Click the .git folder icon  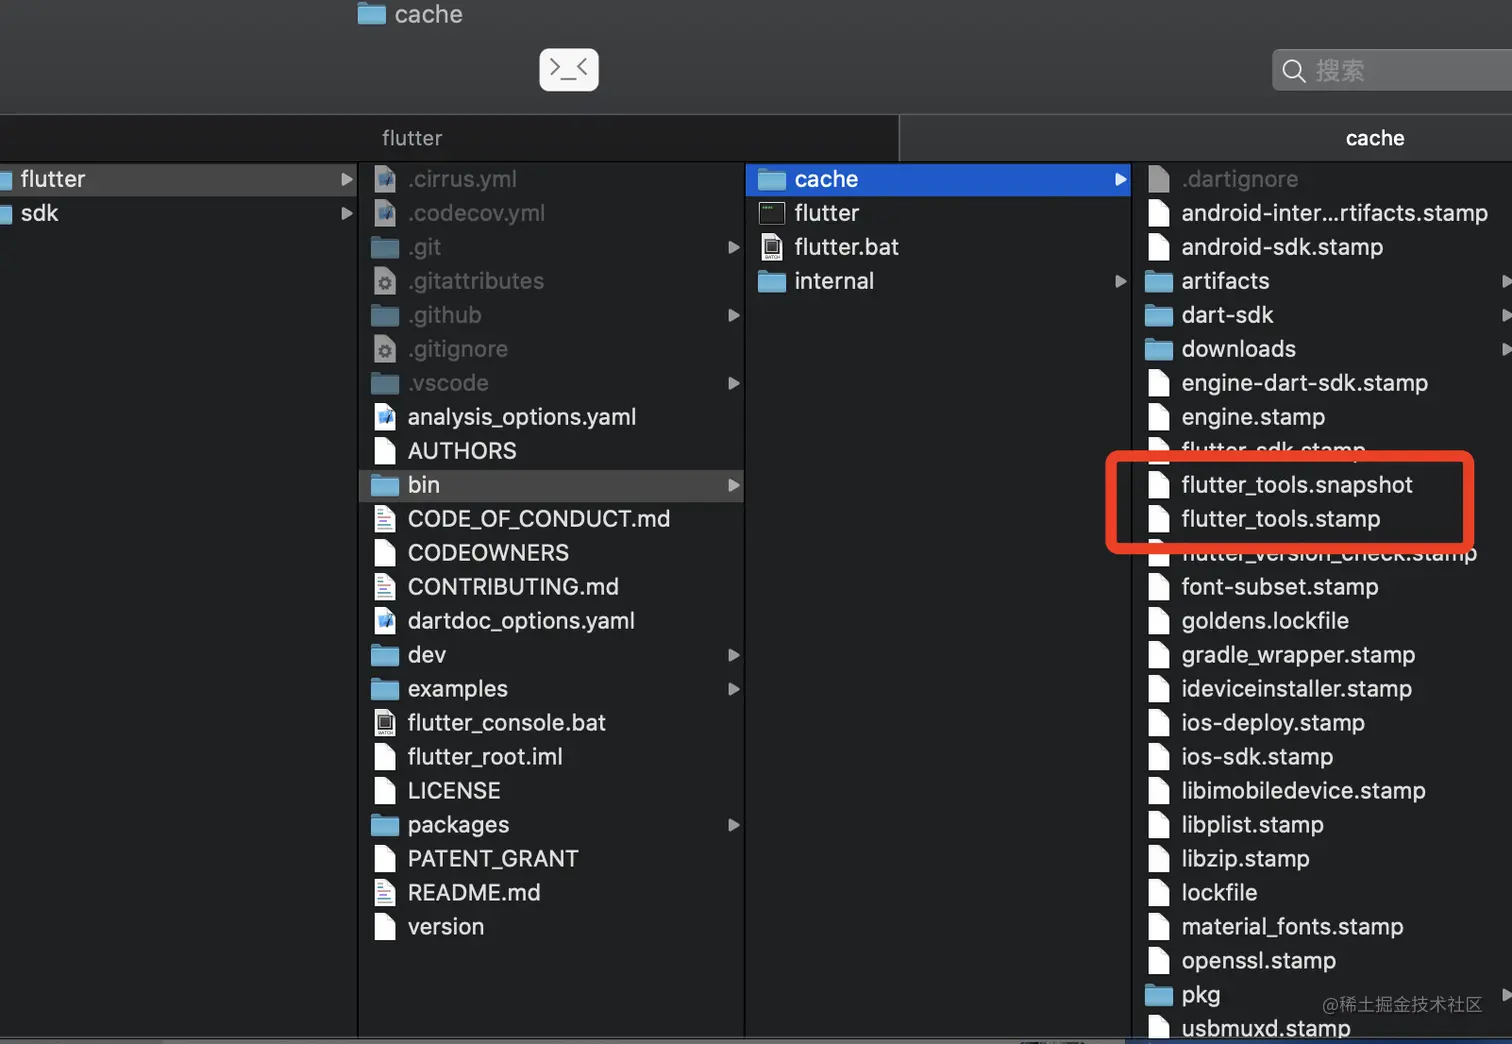pyautogui.click(x=385, y=247)
